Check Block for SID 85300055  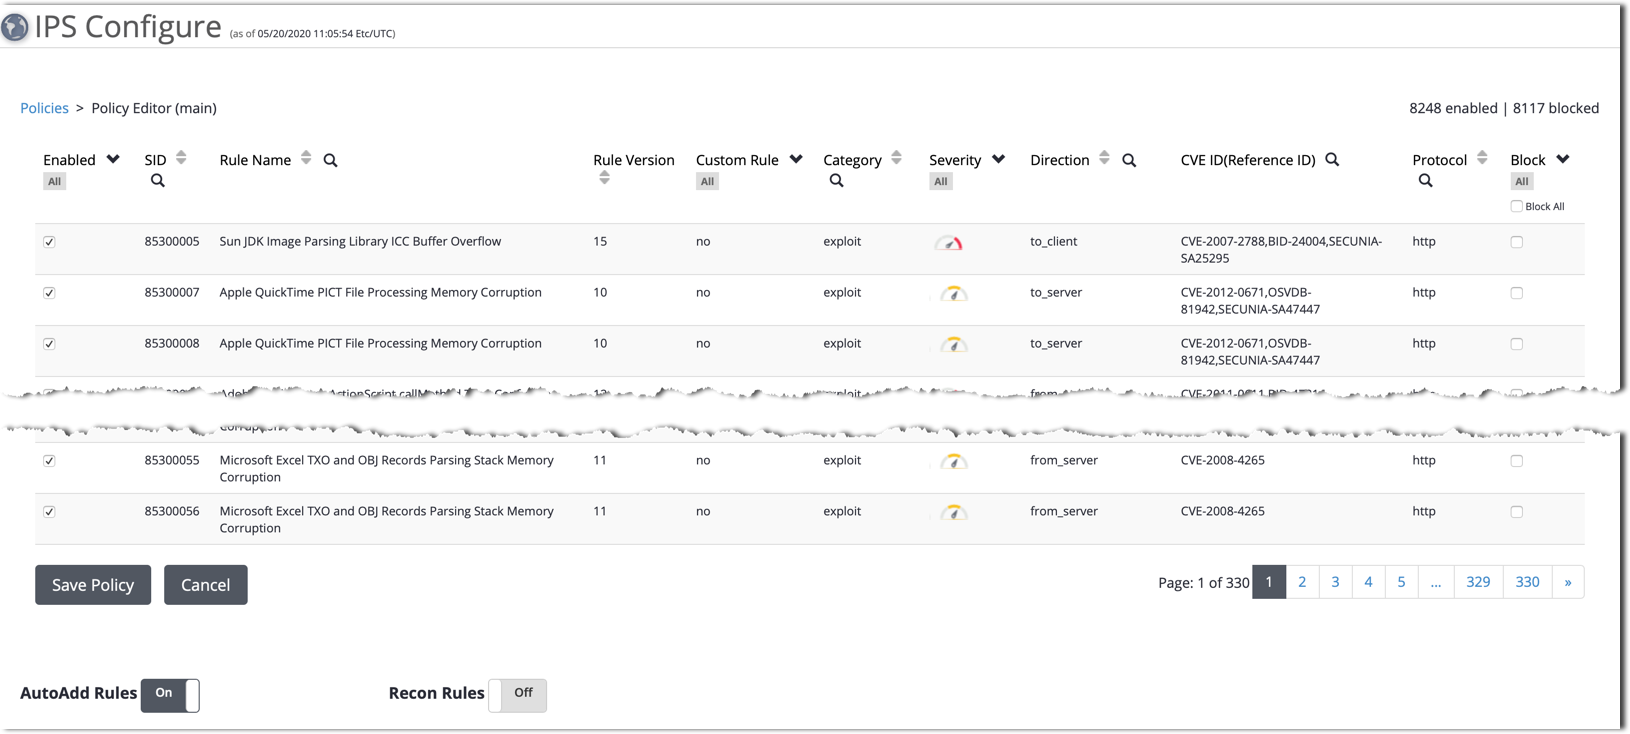[x=1516, y=461]
